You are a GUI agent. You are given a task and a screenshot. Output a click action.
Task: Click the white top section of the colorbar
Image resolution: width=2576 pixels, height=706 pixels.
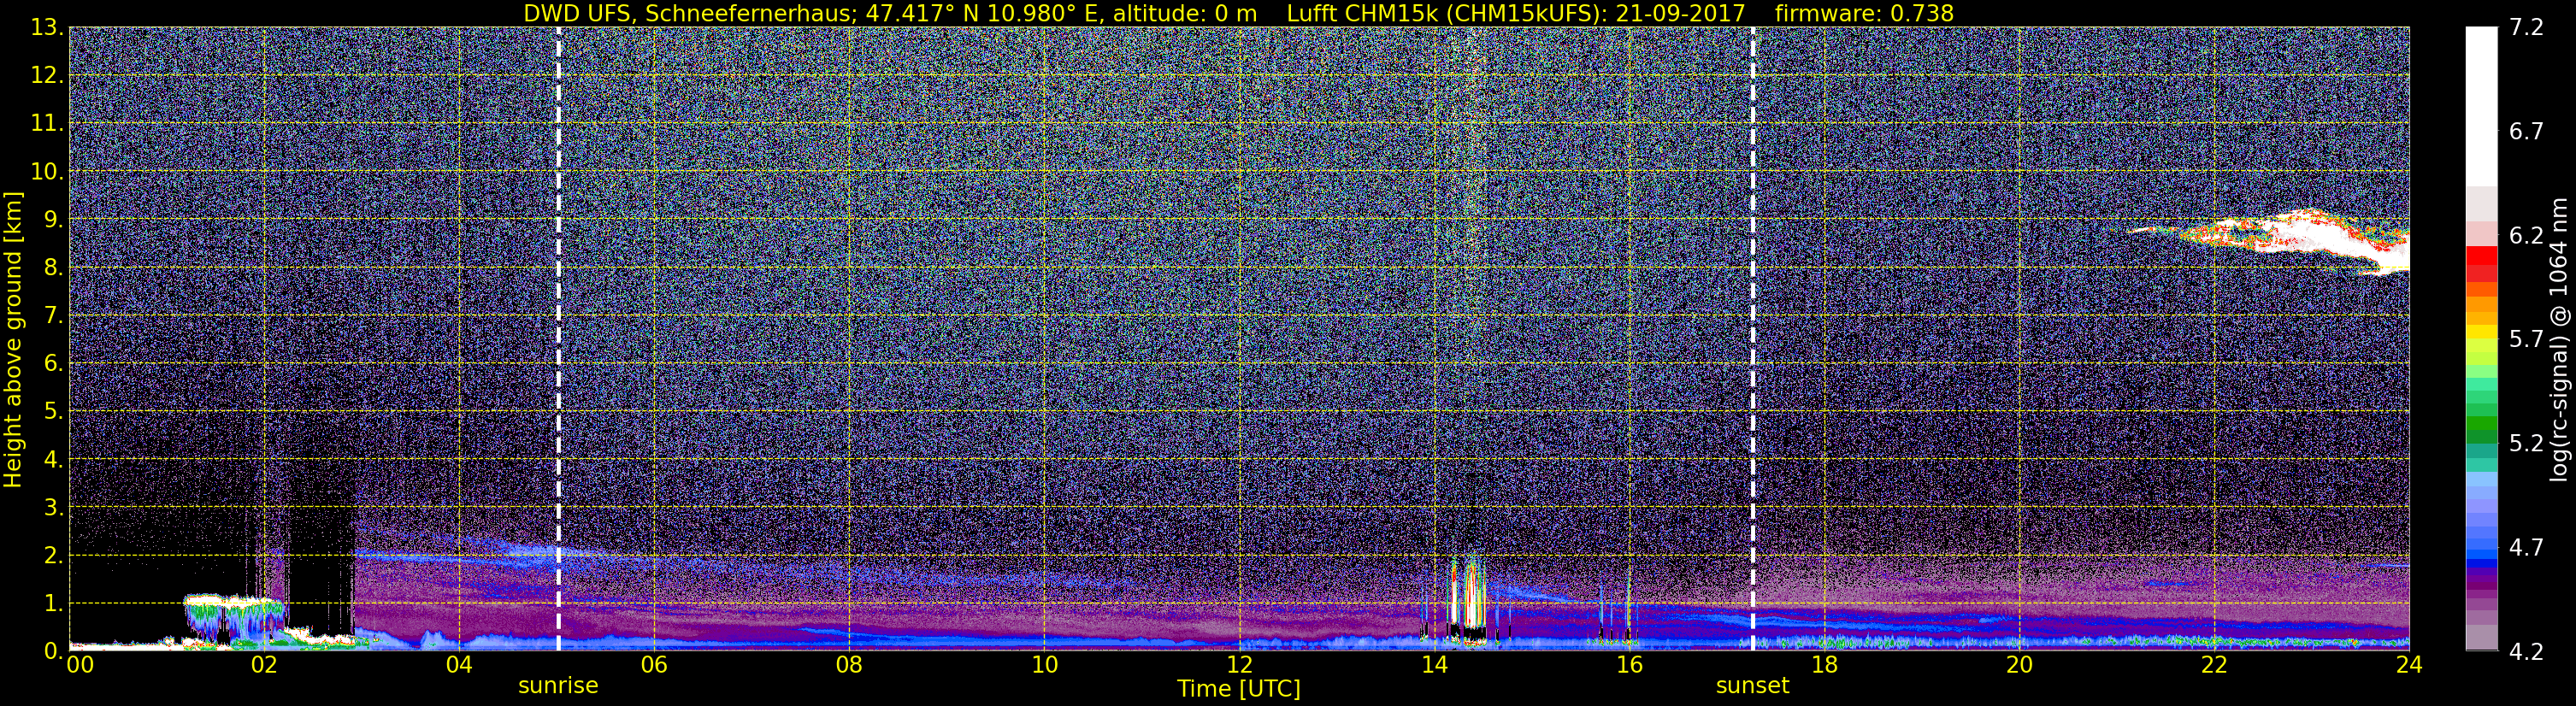point(2481,106)
